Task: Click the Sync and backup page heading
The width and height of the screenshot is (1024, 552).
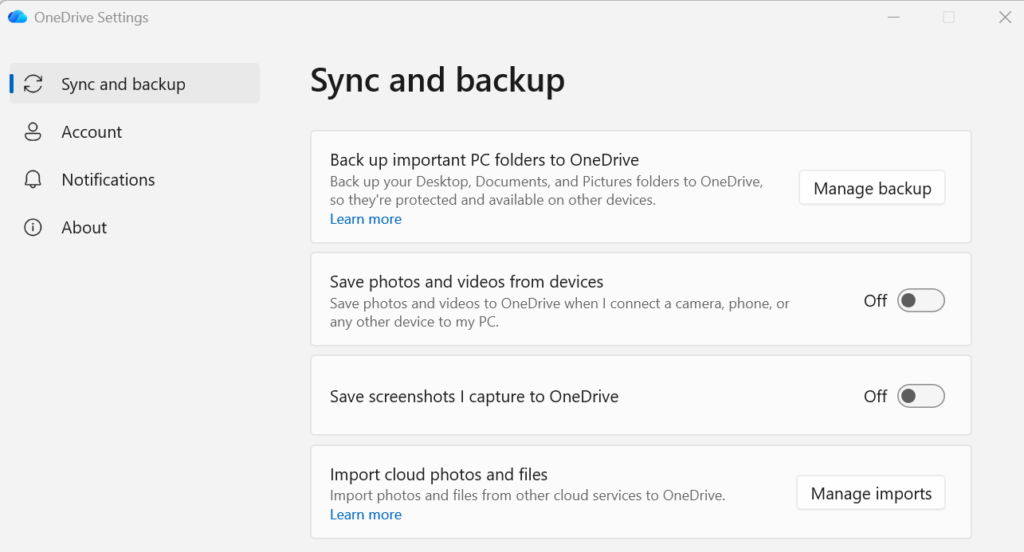Action: pos(438,81)
